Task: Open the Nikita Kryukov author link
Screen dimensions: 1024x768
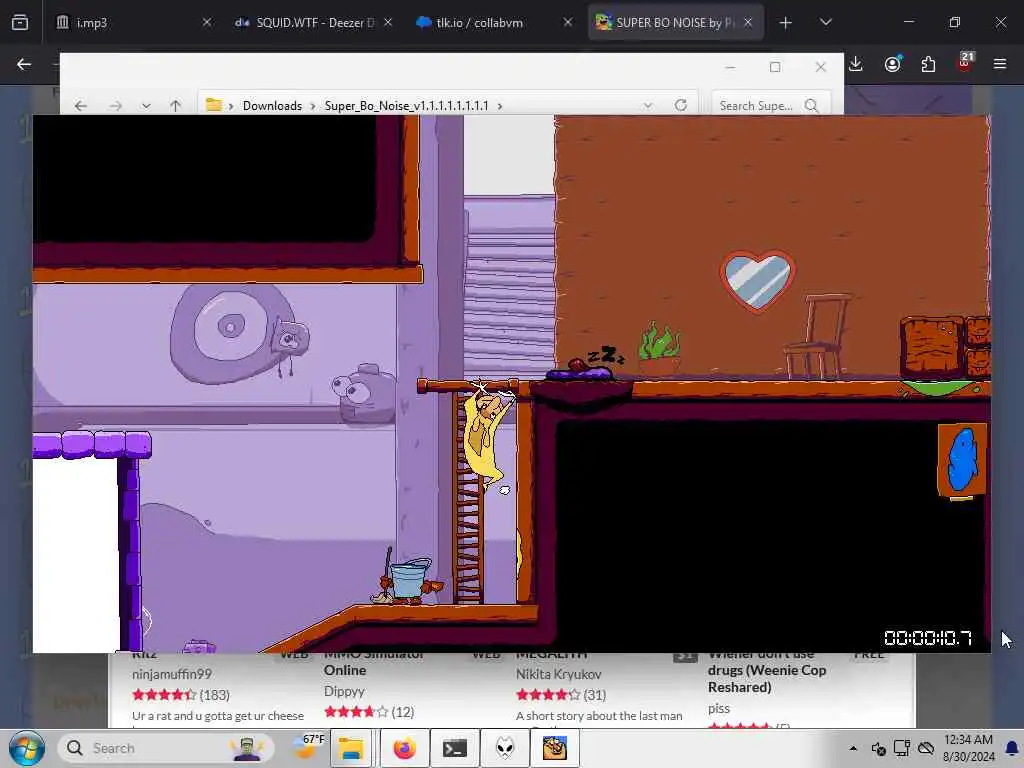Action: click(559, 674)
